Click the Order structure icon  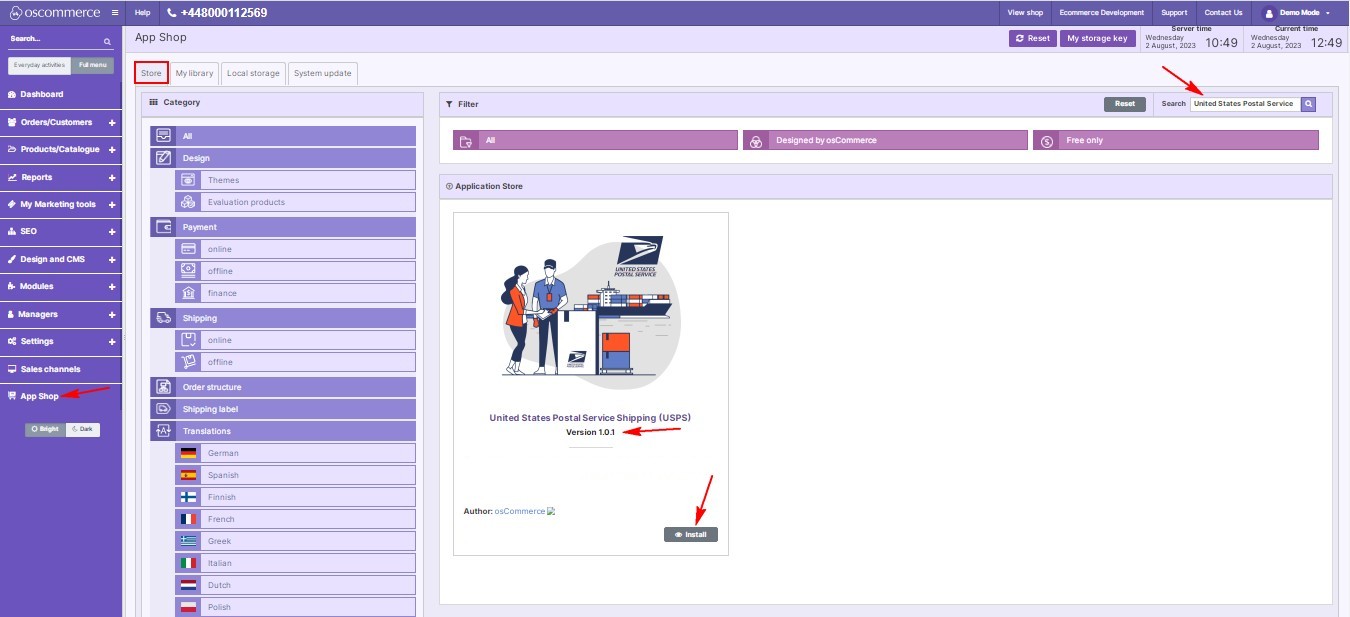163,387
